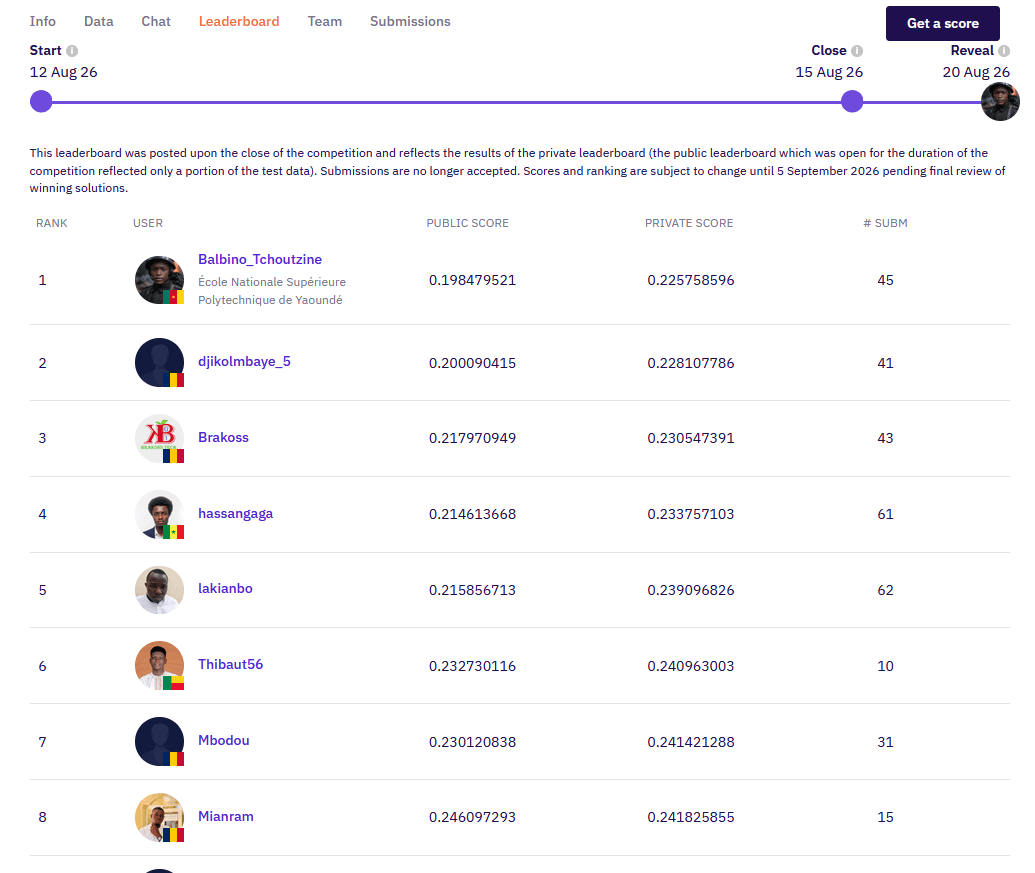Click the # SUBM column header
1035x873 pixels.
pos(885,223)
